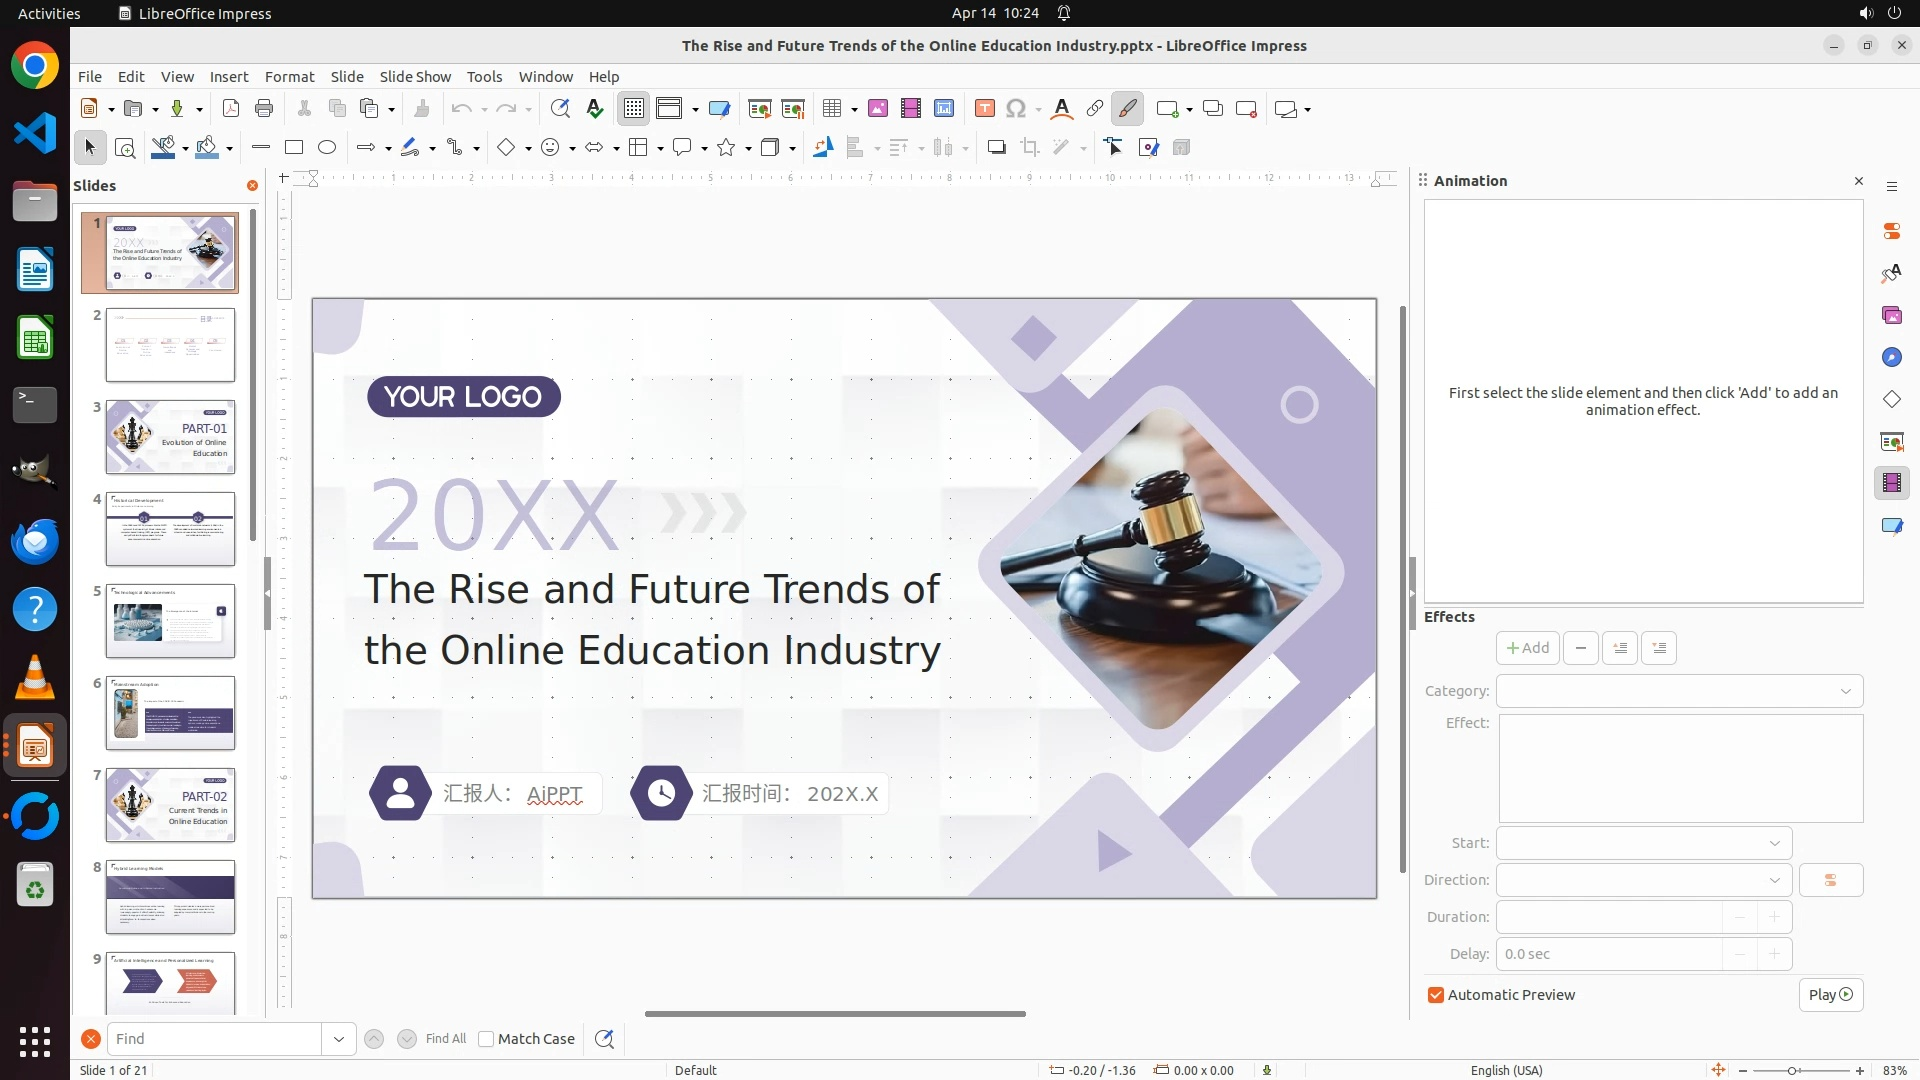Click the Insert Text Box icon
Image resolution: width=1920 pixels, height=1080 pixels.
pyautogui.click(x=984, y=109)
